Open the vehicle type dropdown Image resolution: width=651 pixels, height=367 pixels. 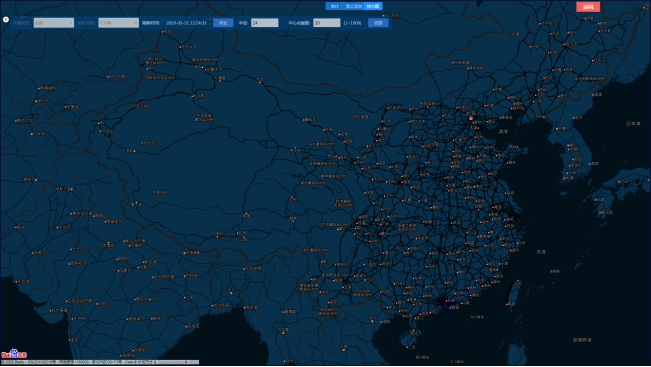(54, 23)
